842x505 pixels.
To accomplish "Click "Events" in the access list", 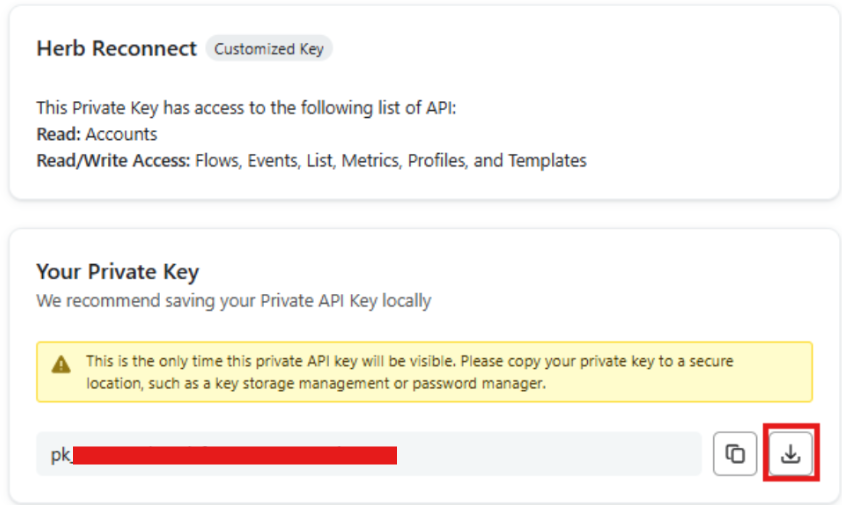I will (270, 160).
